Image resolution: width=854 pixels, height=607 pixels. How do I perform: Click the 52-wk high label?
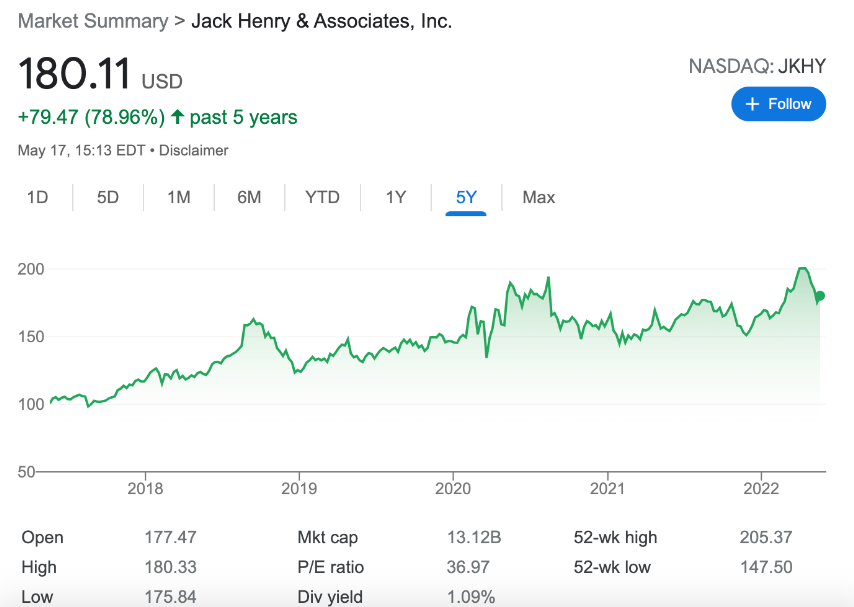(615, 537)
